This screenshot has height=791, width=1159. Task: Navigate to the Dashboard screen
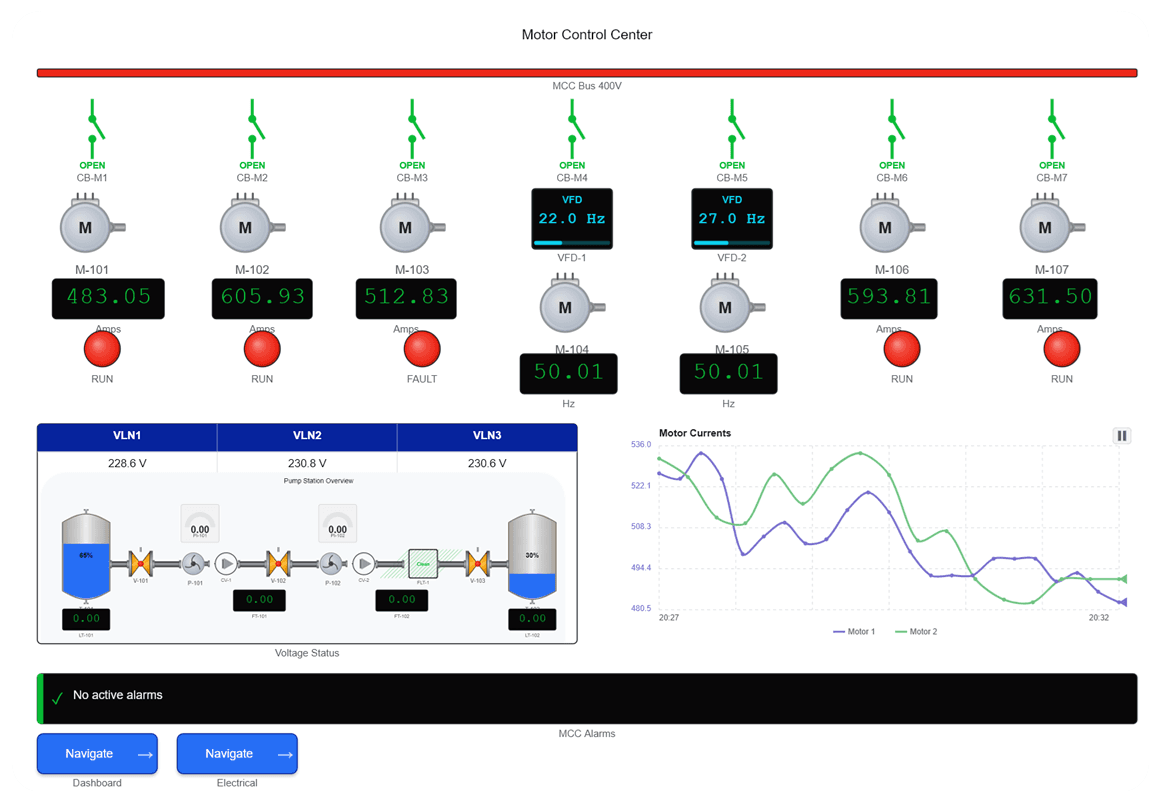coord(98,754)
